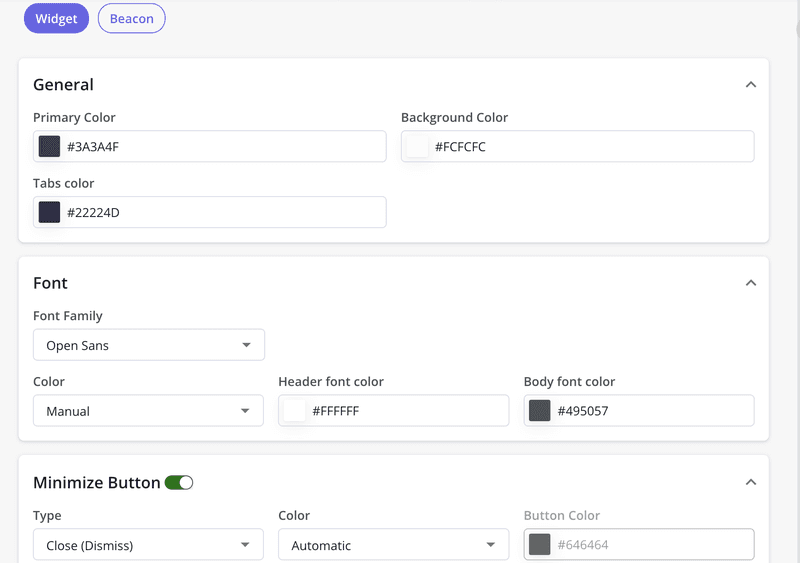
Task: Toggle the Minimize Button switch
Action: tap(179, 483)
